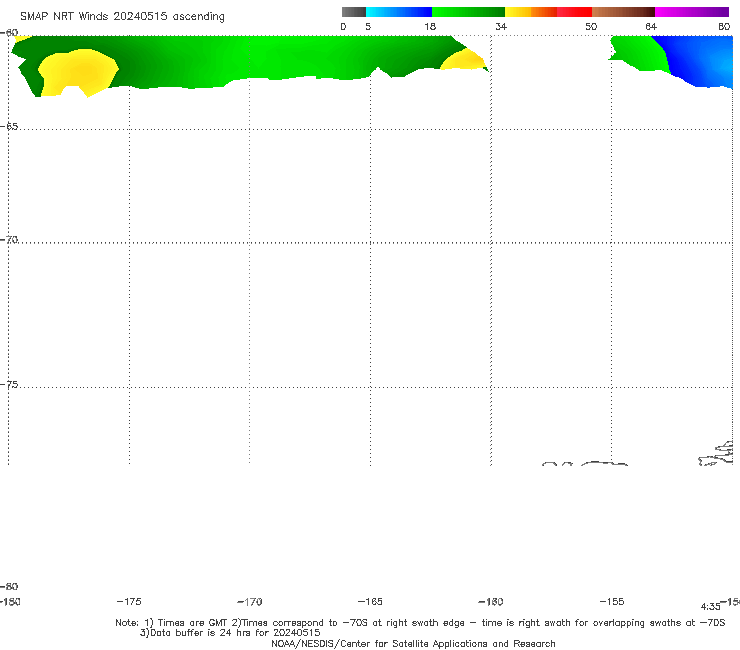Click the blue wind region at top right
Image resolution: width=740 pixels, height=650 pixels.
698,59
